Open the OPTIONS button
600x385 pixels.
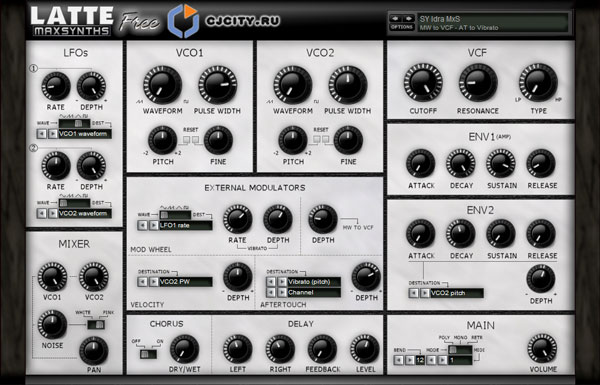click(402, 27)
